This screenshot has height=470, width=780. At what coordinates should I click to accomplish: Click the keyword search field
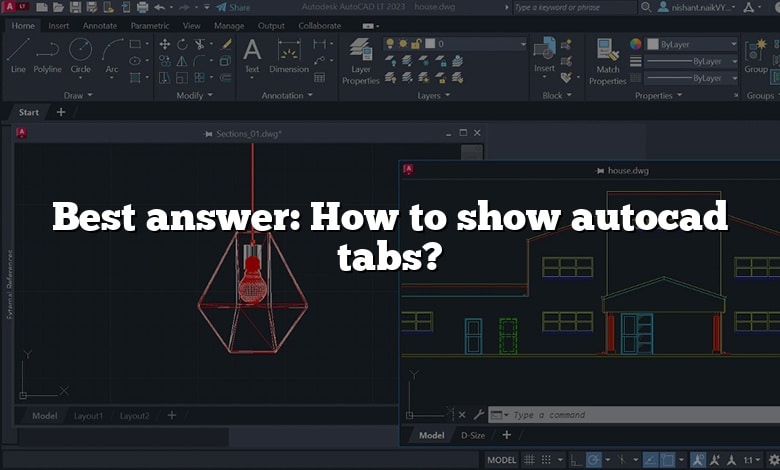click(574, 7)
